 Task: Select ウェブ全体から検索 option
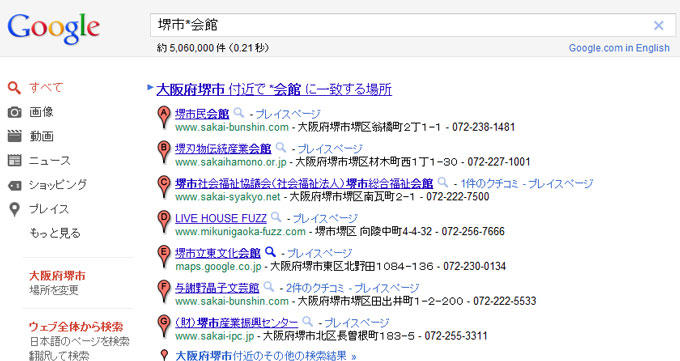[76, 326]
